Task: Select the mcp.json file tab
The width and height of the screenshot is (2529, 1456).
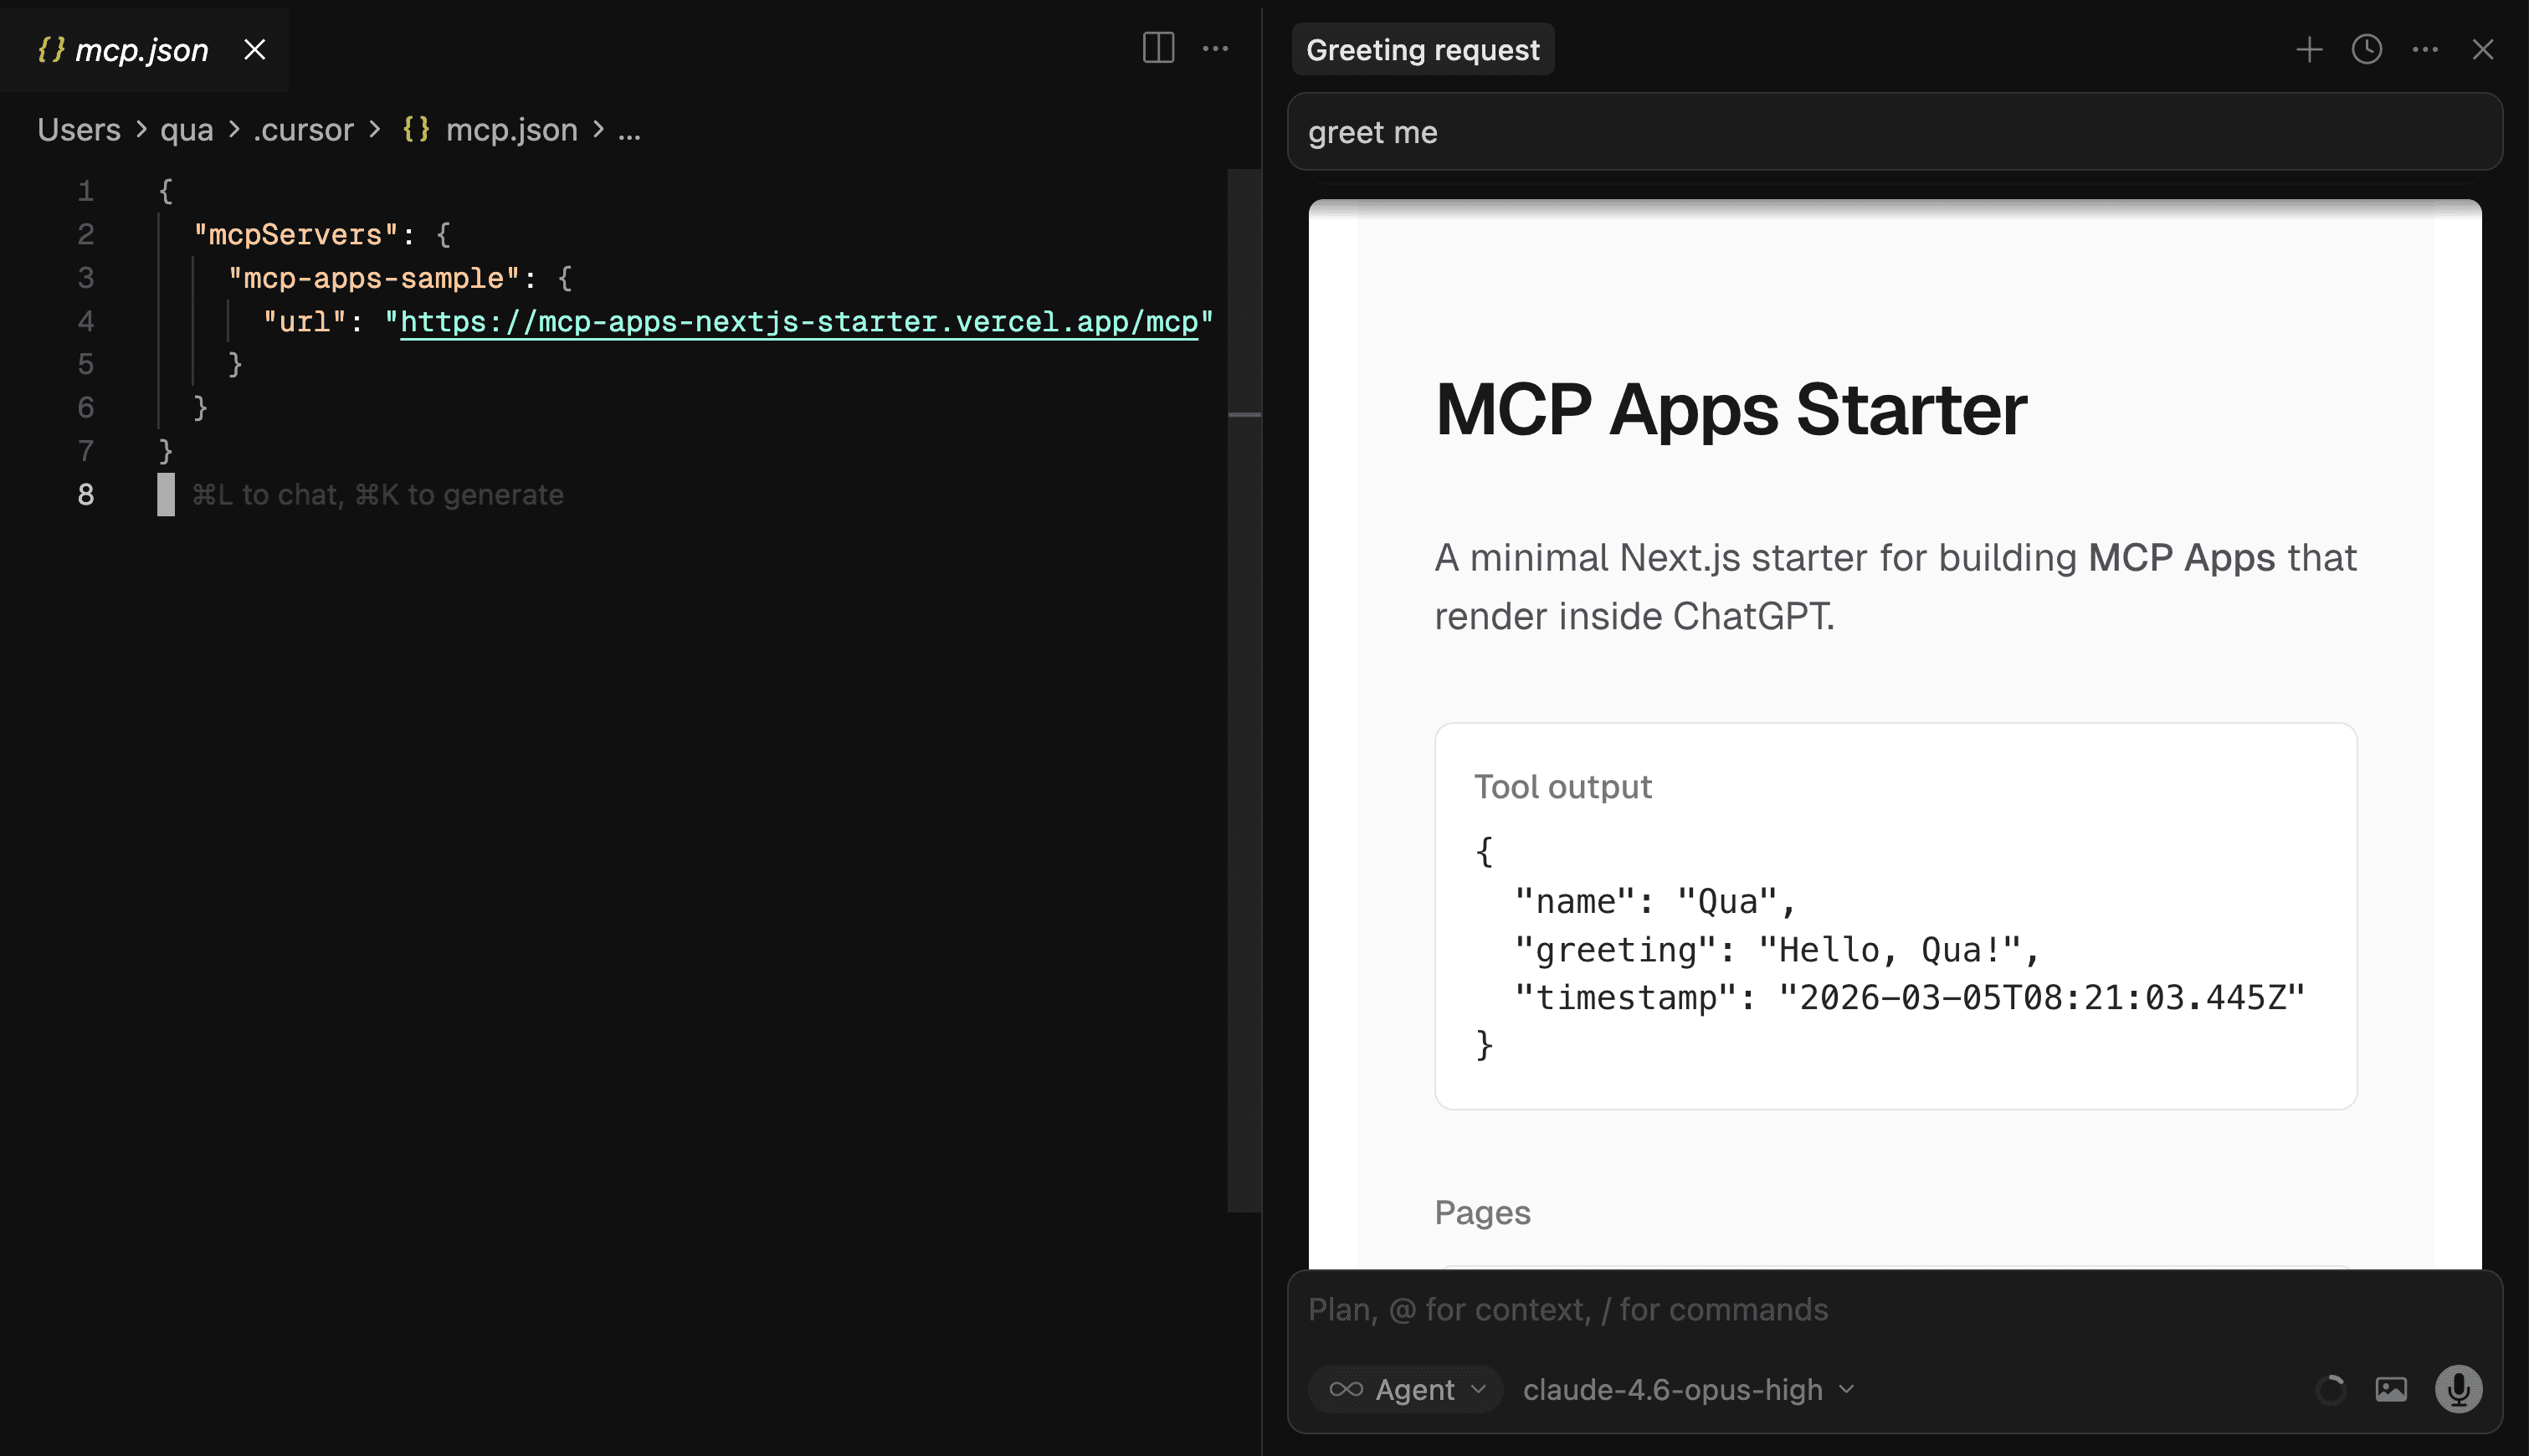Action: click(140, 49)
